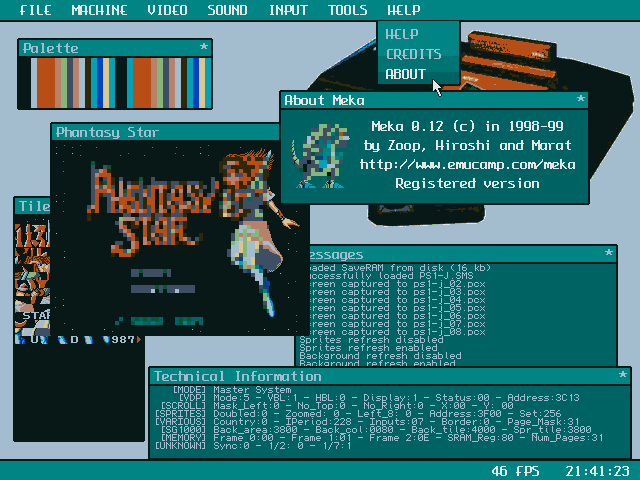This screenshot has height=480, width=640.
Task: Close Technical Information window via asterisk
Action: (x=622, y=375)
